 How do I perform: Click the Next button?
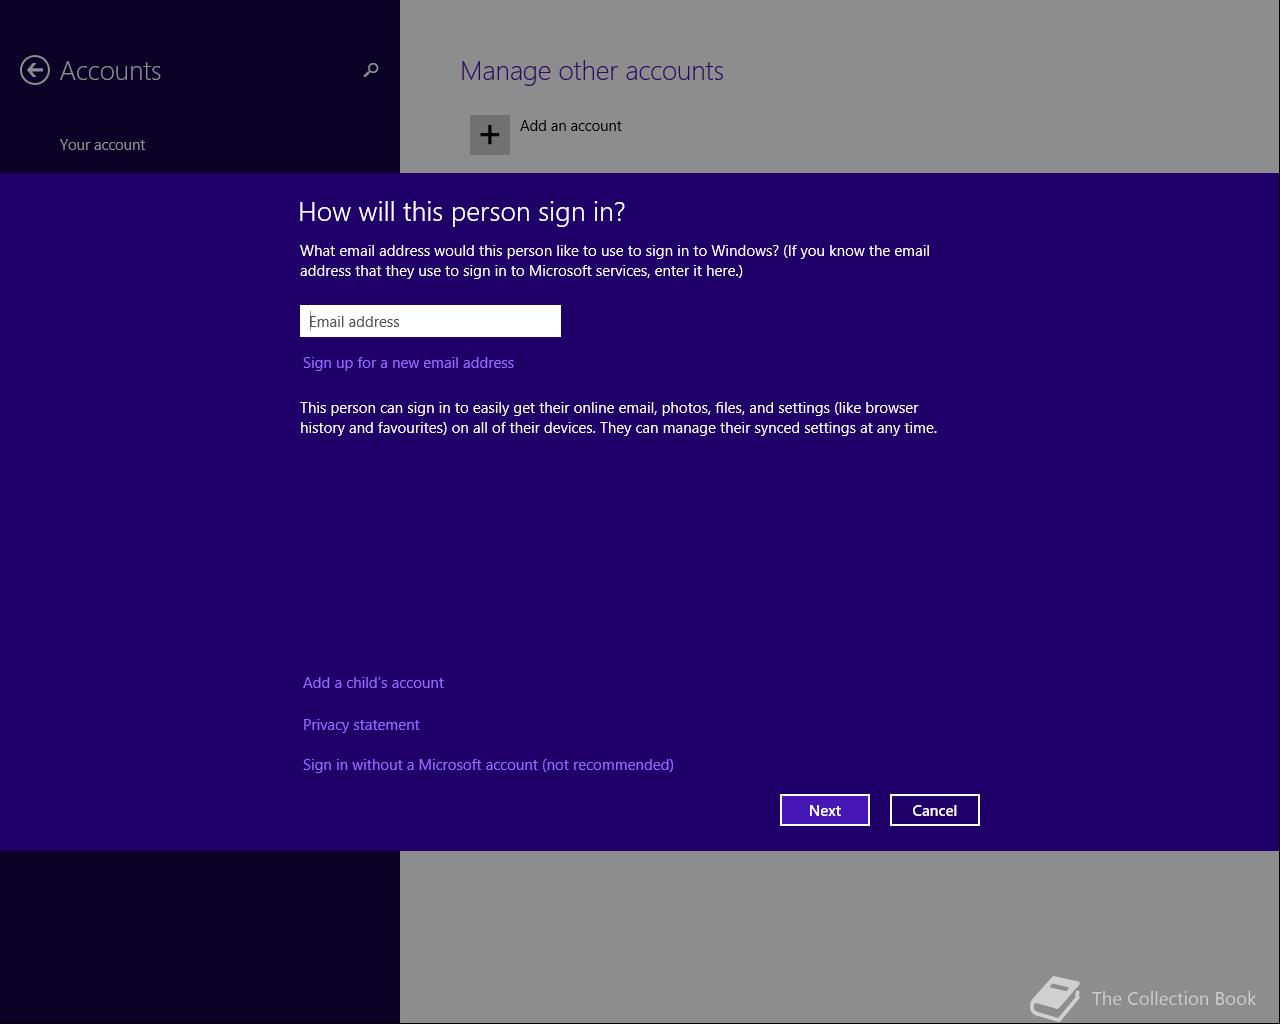[x=825, y=810]
